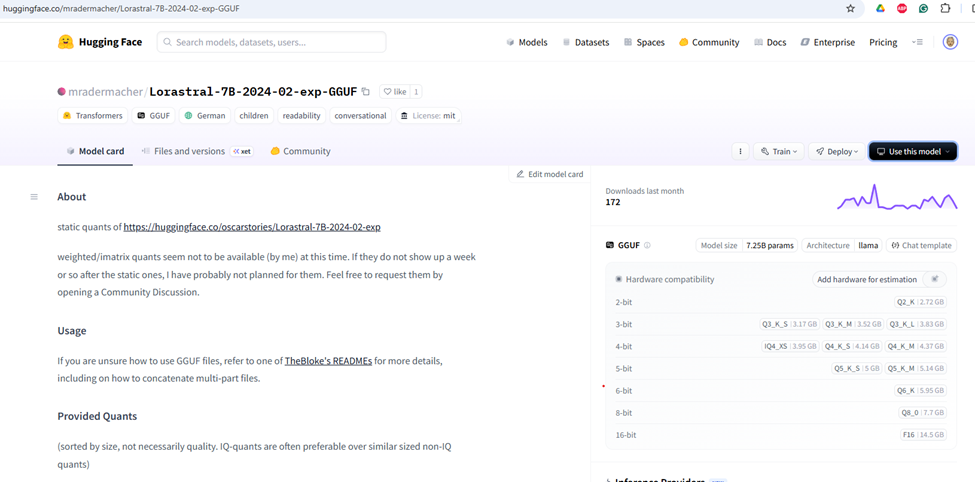Screen dimensions: 975x482
Task: Open browser extensions puzzle icon
Action: [x=945, y=9]
